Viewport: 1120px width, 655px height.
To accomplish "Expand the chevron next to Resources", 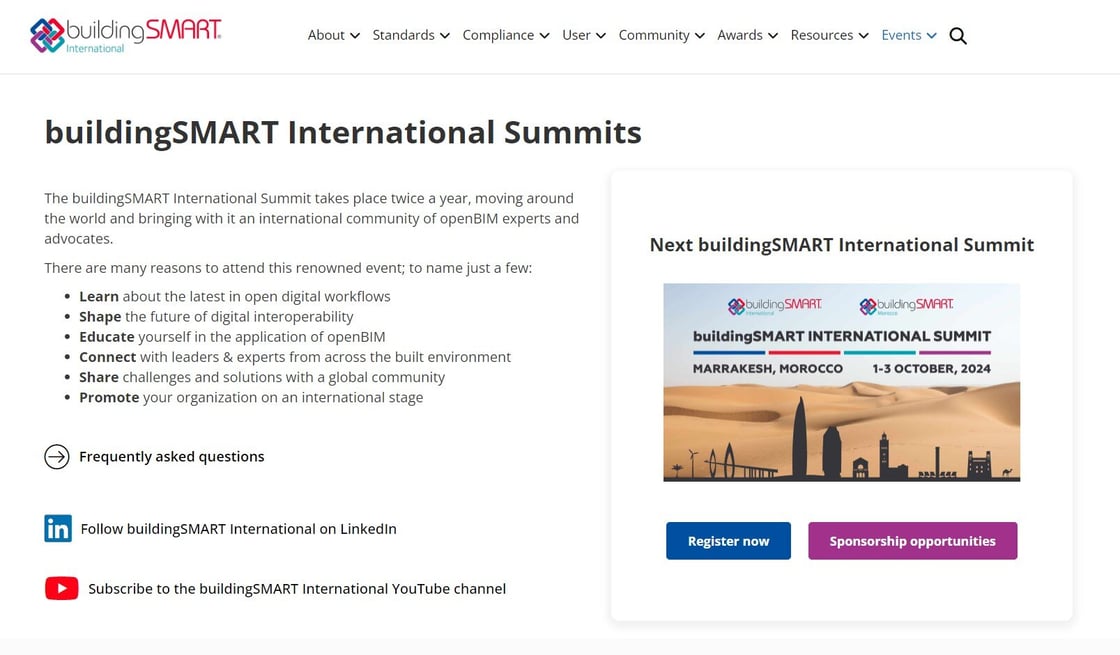I will [864, 36].
